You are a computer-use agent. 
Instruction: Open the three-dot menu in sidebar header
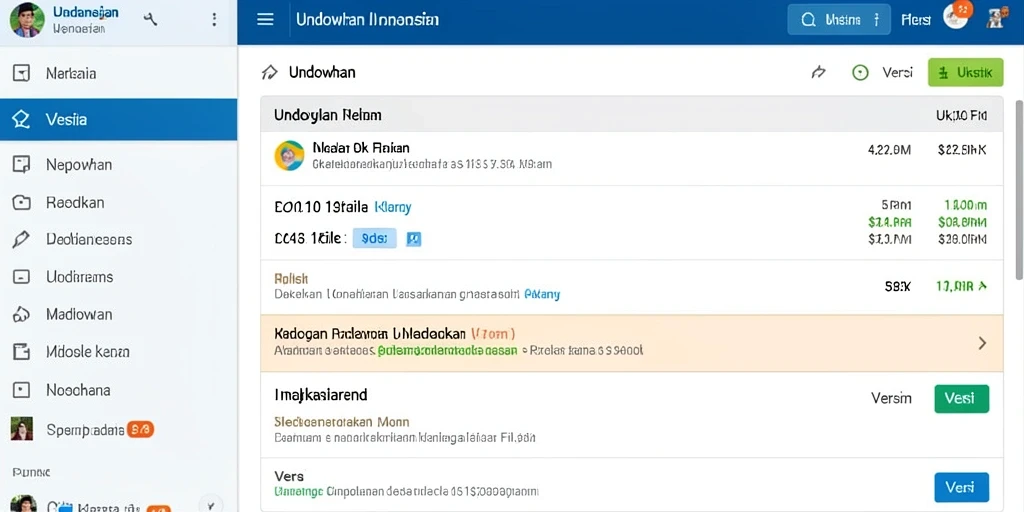tap(214, 19)
